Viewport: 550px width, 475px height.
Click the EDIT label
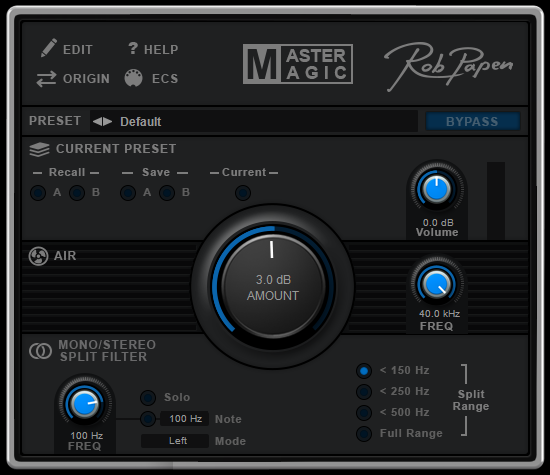tap(78, 49)
